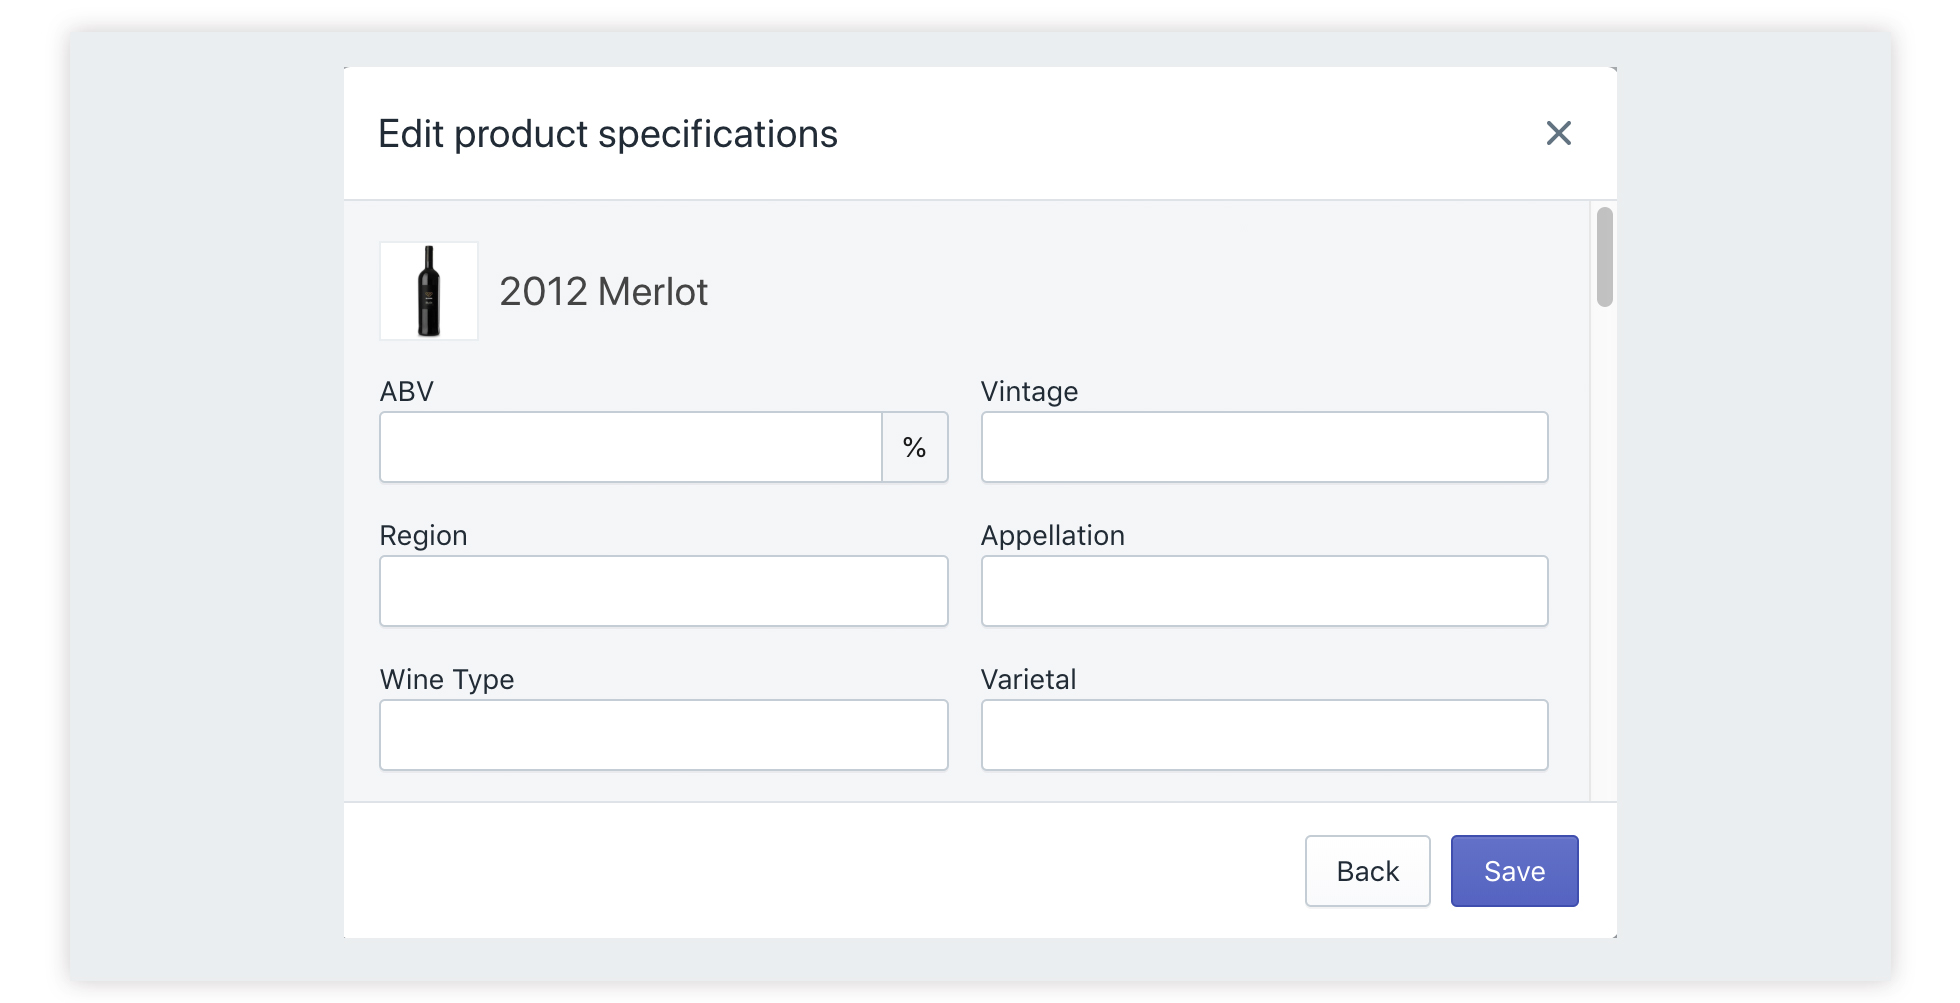This screenshot has width=1960, height=1003.
Task: Click the Varietal field label
Action: [1028, 679]
